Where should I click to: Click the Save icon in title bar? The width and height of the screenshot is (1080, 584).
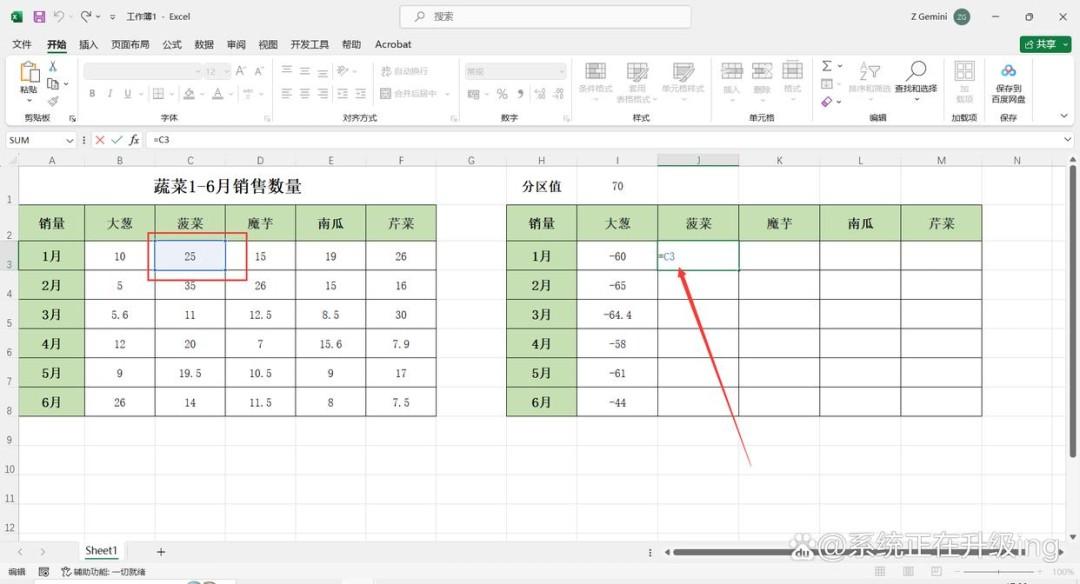coord(39,16)
